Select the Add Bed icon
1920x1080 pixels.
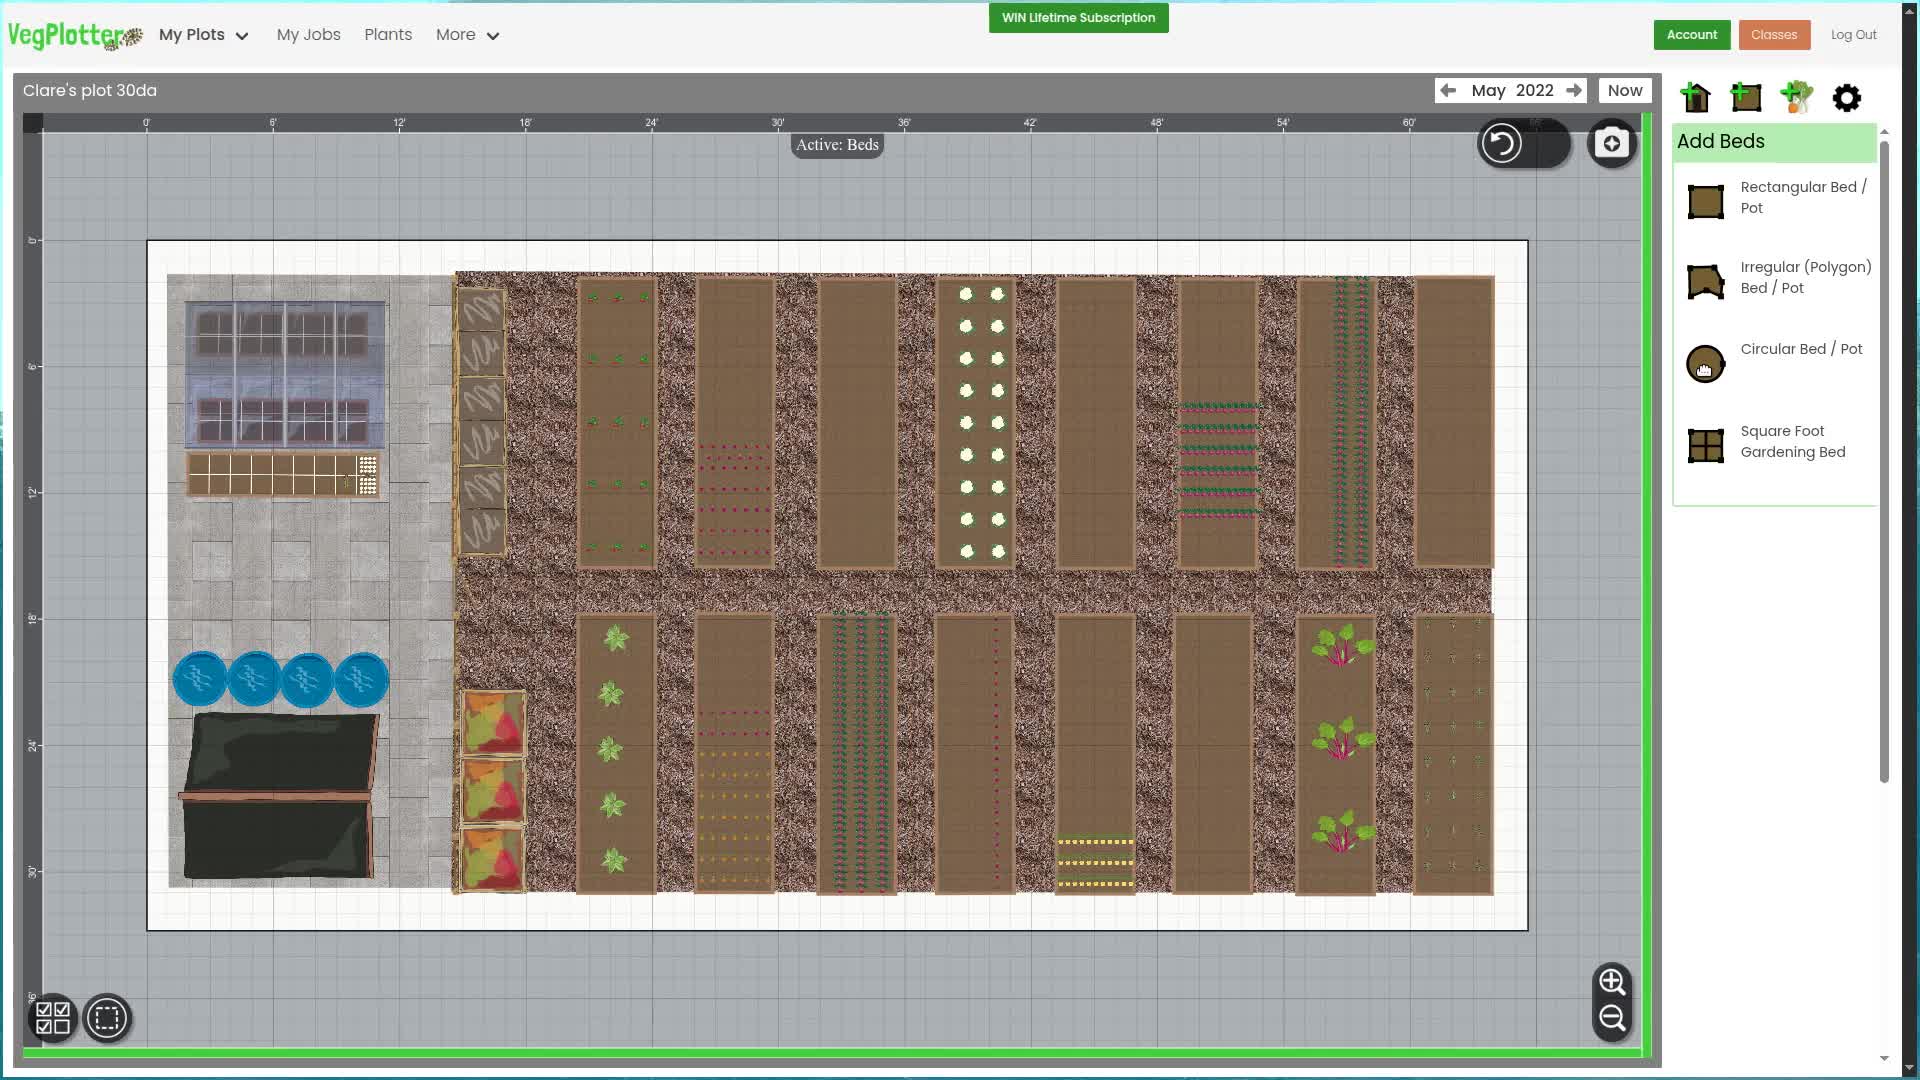[1745, 97]
